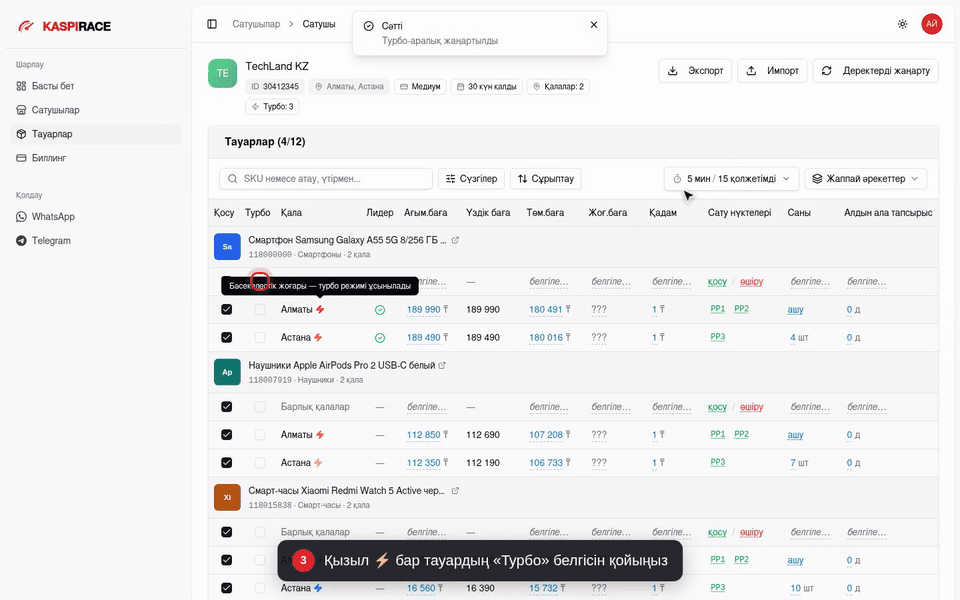This screenshot has width=960, height=600.
Task: Refresh data with Деректерді жаңарту button
Action: point(876,71)
